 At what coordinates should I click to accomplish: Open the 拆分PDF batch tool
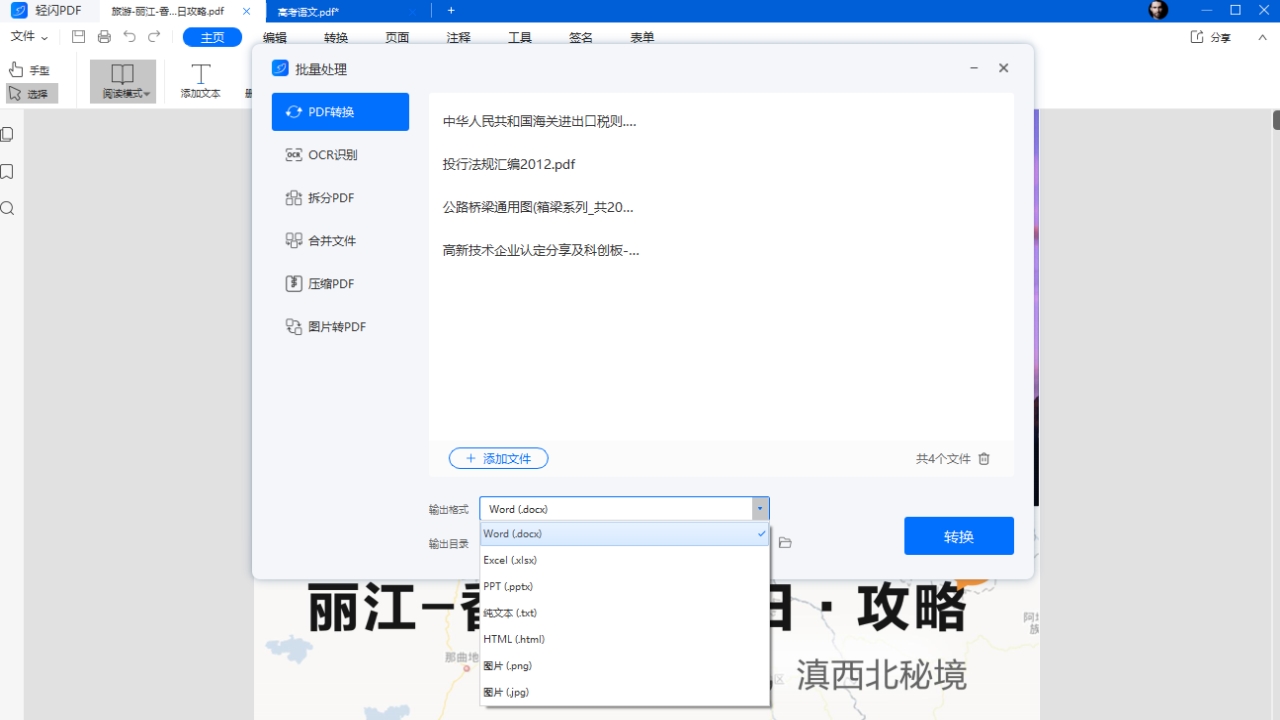click(x=329, y=197)
